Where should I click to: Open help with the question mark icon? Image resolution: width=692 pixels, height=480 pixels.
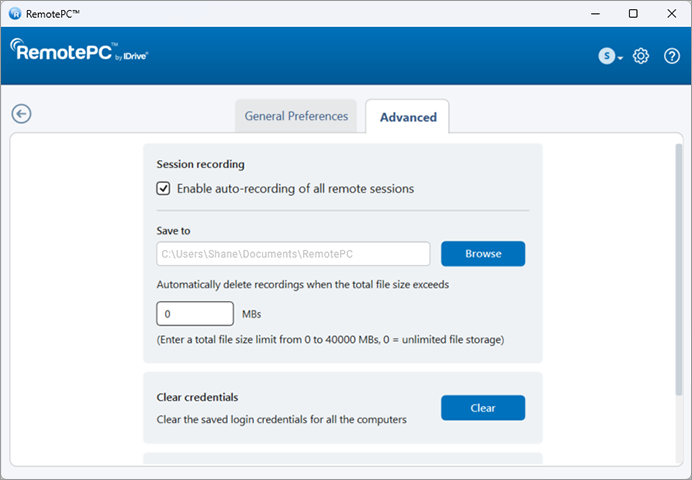coord(671,56)
